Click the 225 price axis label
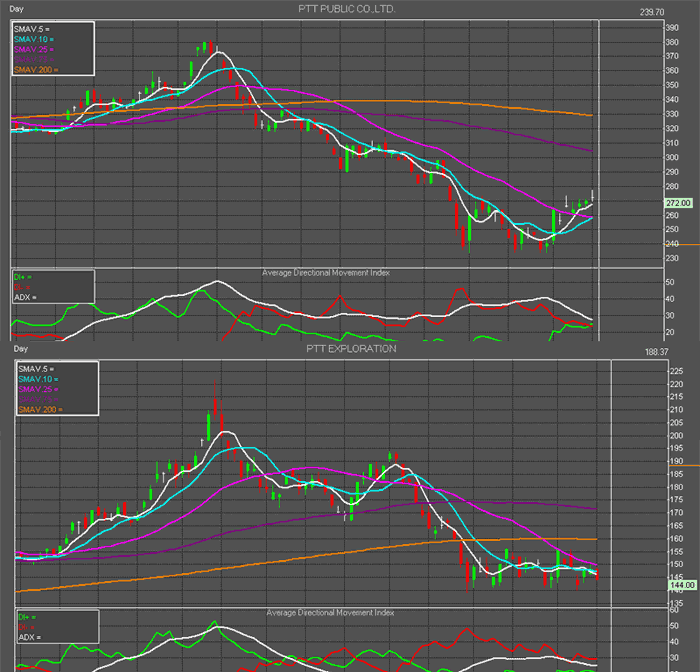 [x=676, y=371]
